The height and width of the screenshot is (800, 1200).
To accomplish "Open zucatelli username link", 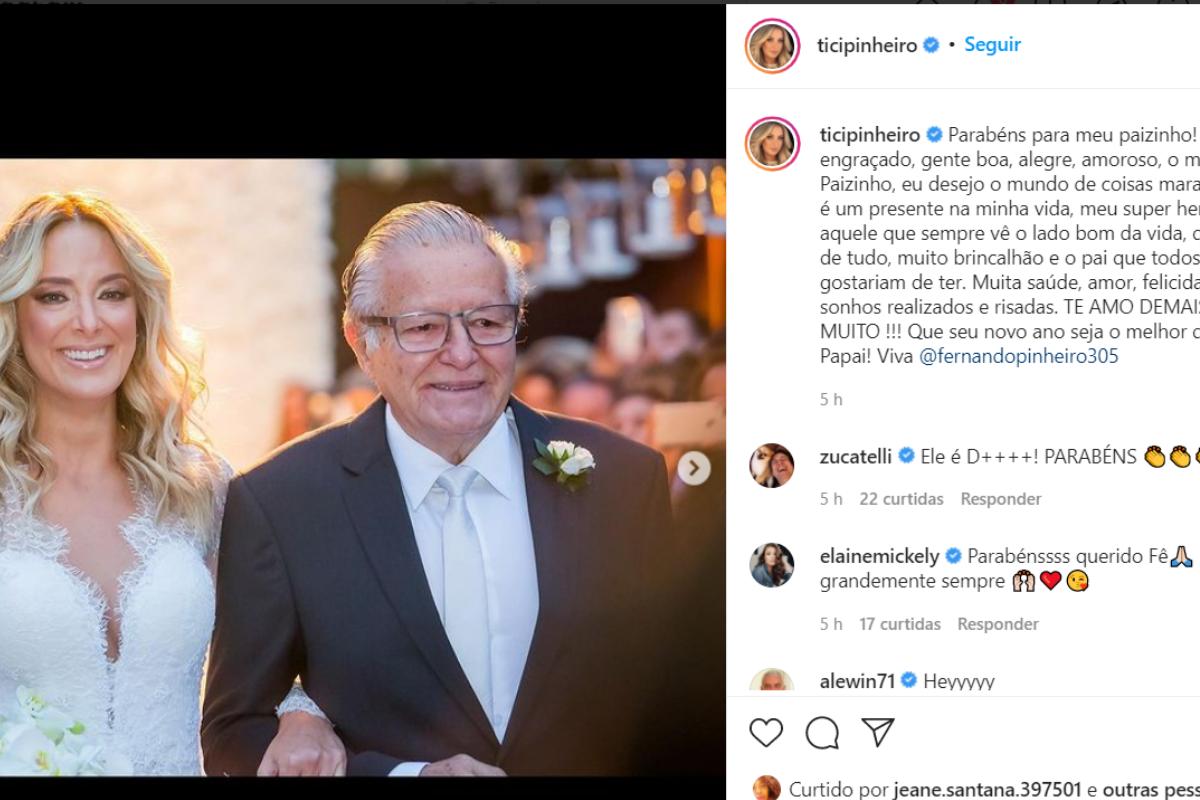I will pos(855,456).
